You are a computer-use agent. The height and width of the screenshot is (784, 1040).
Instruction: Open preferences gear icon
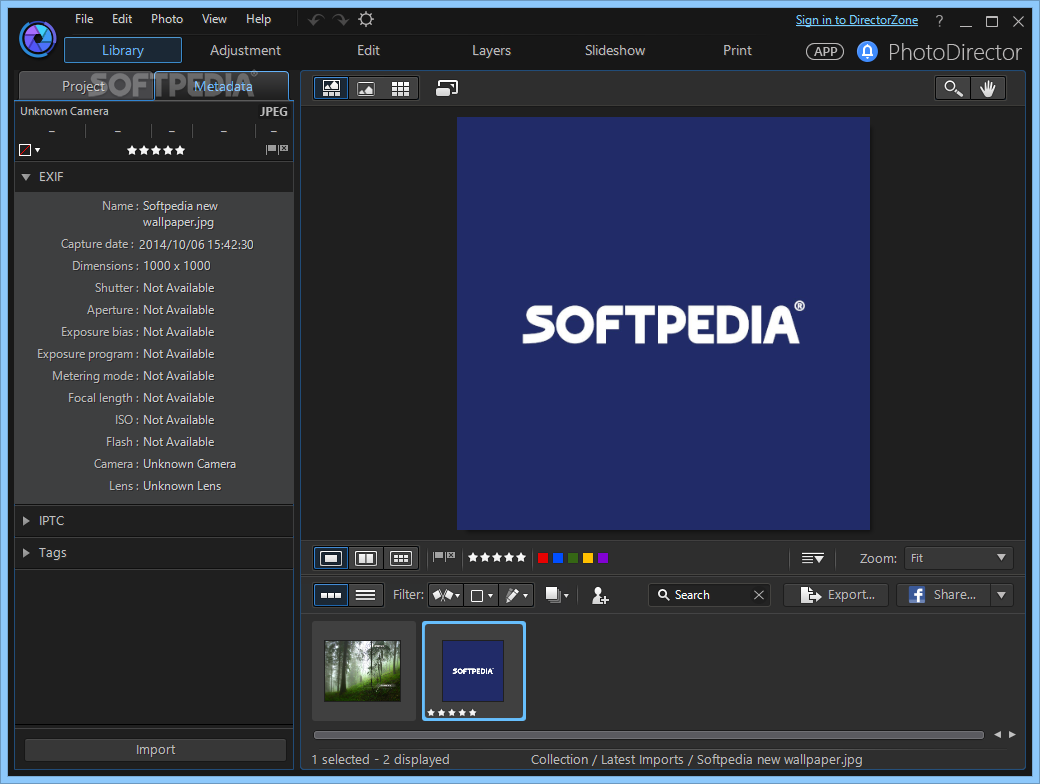(366, 19)
